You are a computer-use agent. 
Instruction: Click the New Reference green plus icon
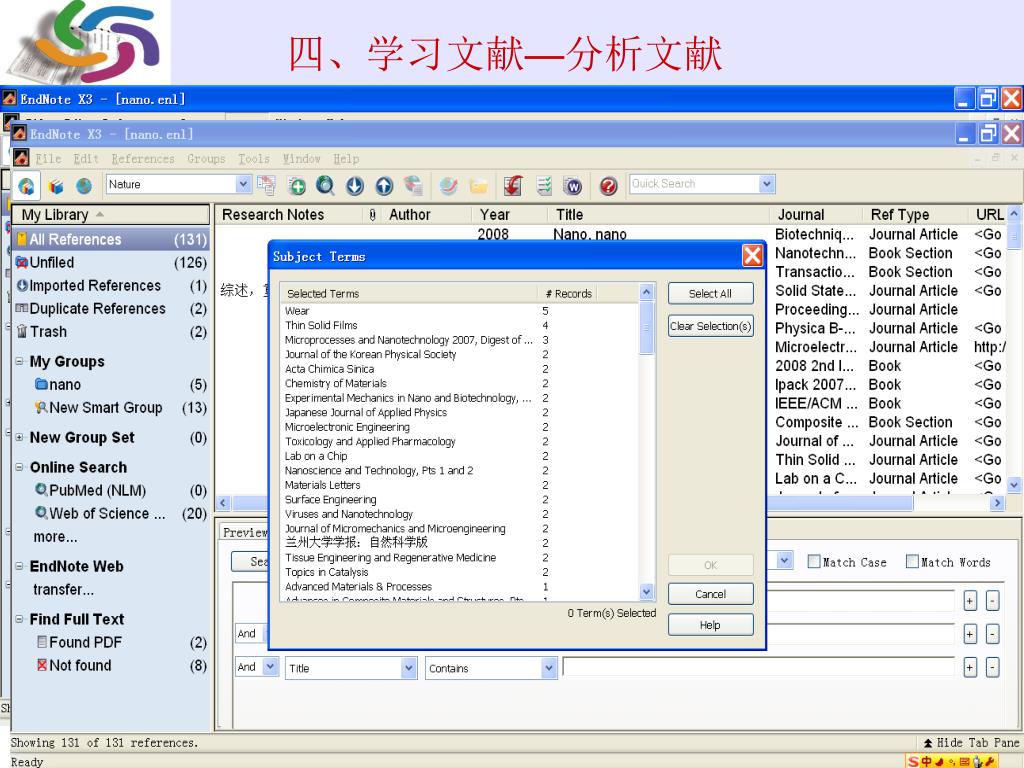pyautogui.click(x=297, y=186)
